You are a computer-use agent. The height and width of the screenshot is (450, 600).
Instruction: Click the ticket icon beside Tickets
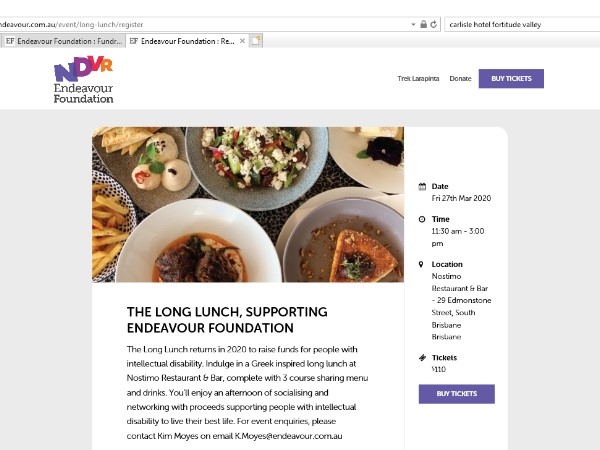422,358
